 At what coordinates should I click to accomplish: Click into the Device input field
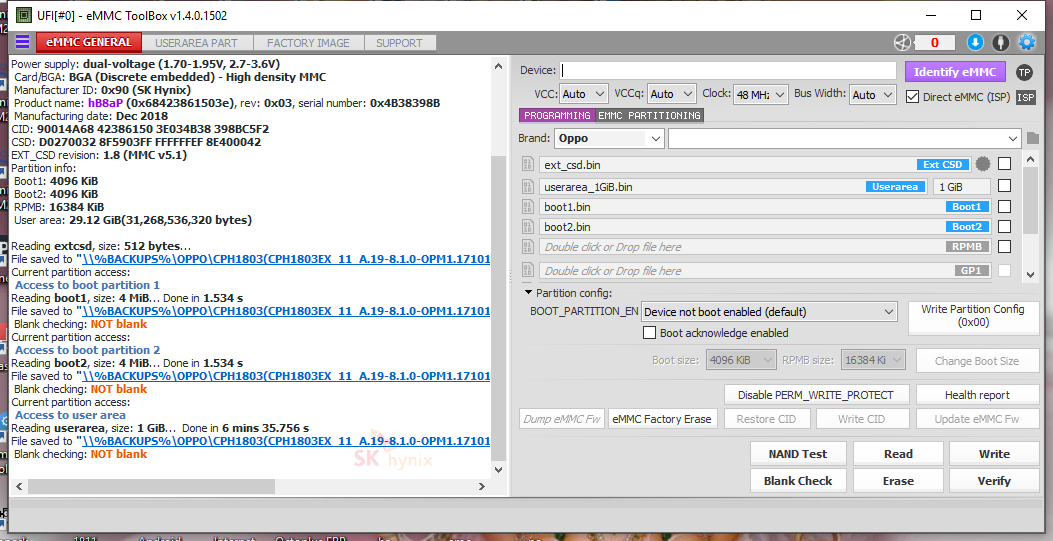[x=729, y=70]
